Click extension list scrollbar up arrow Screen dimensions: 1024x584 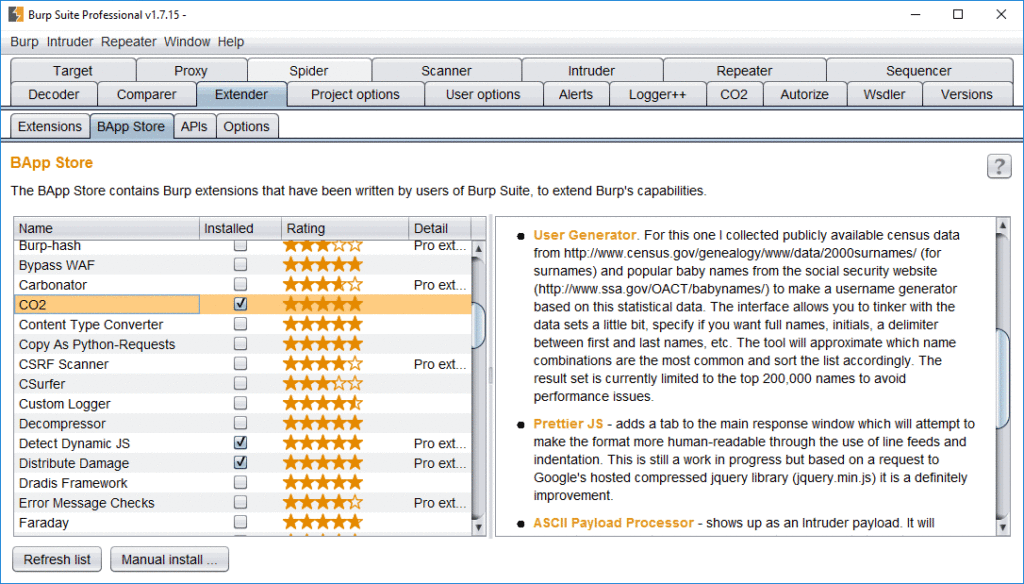coord(479,248)
